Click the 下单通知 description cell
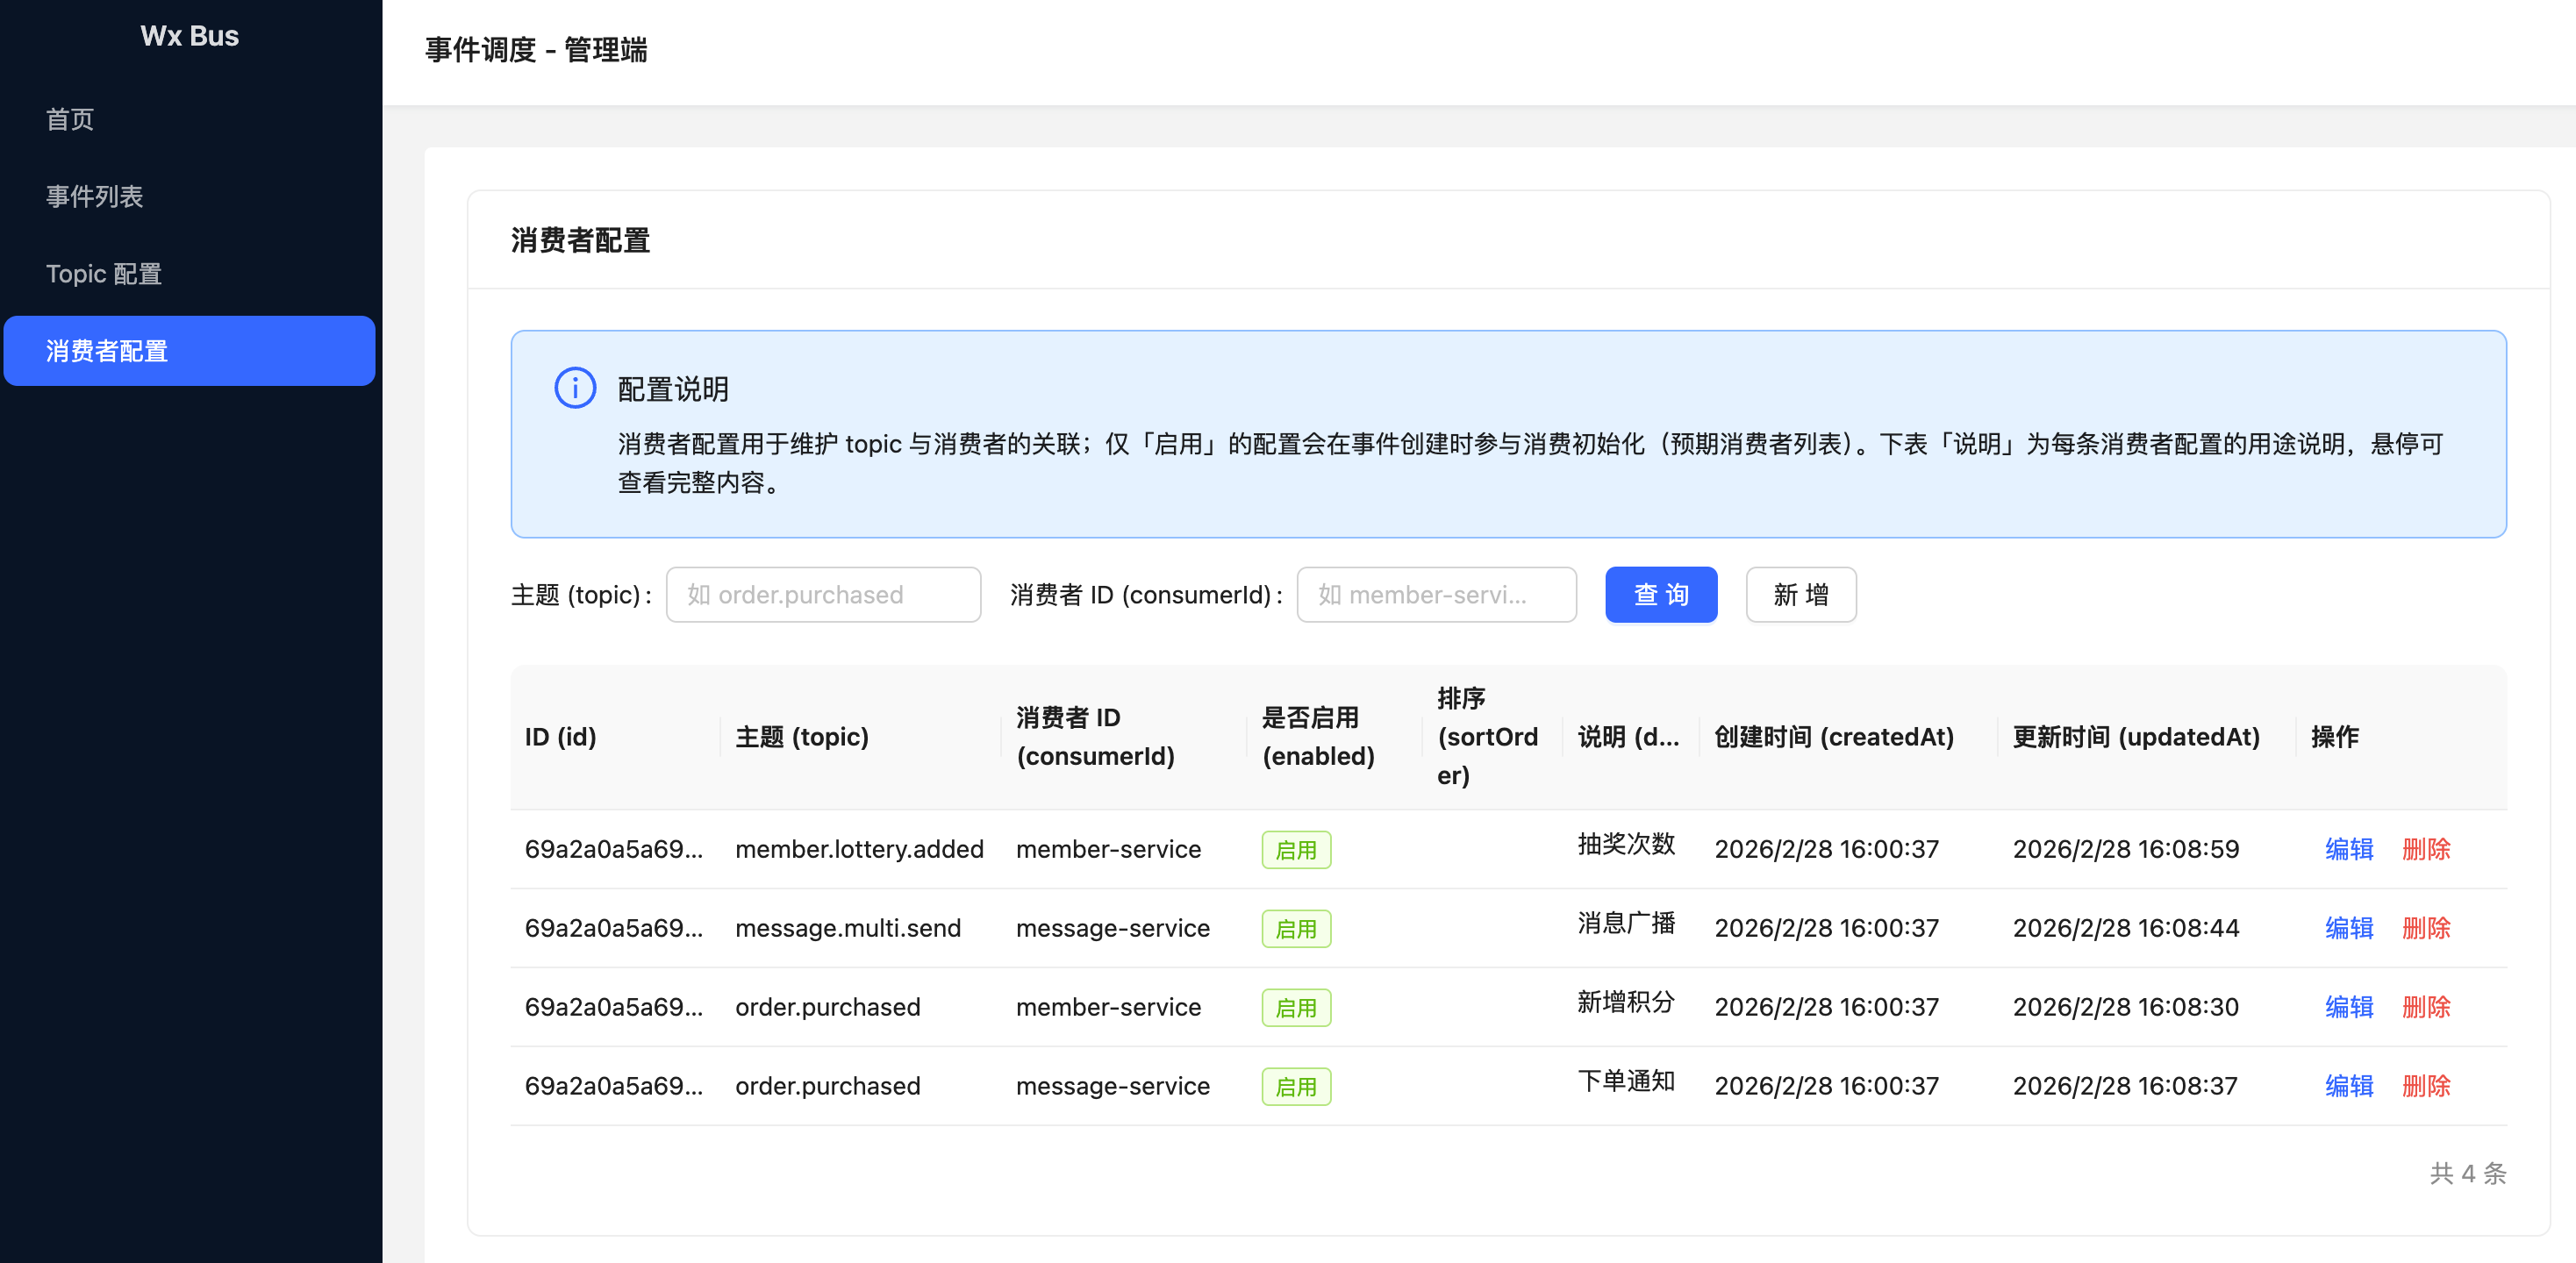Viewport: 2576px width, 1263px height. point(1625,1081)
